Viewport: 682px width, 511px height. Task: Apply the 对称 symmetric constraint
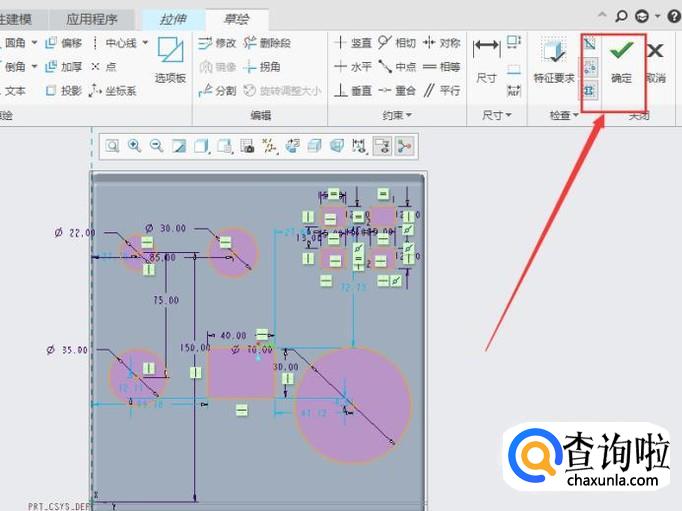tap(441, 43)
